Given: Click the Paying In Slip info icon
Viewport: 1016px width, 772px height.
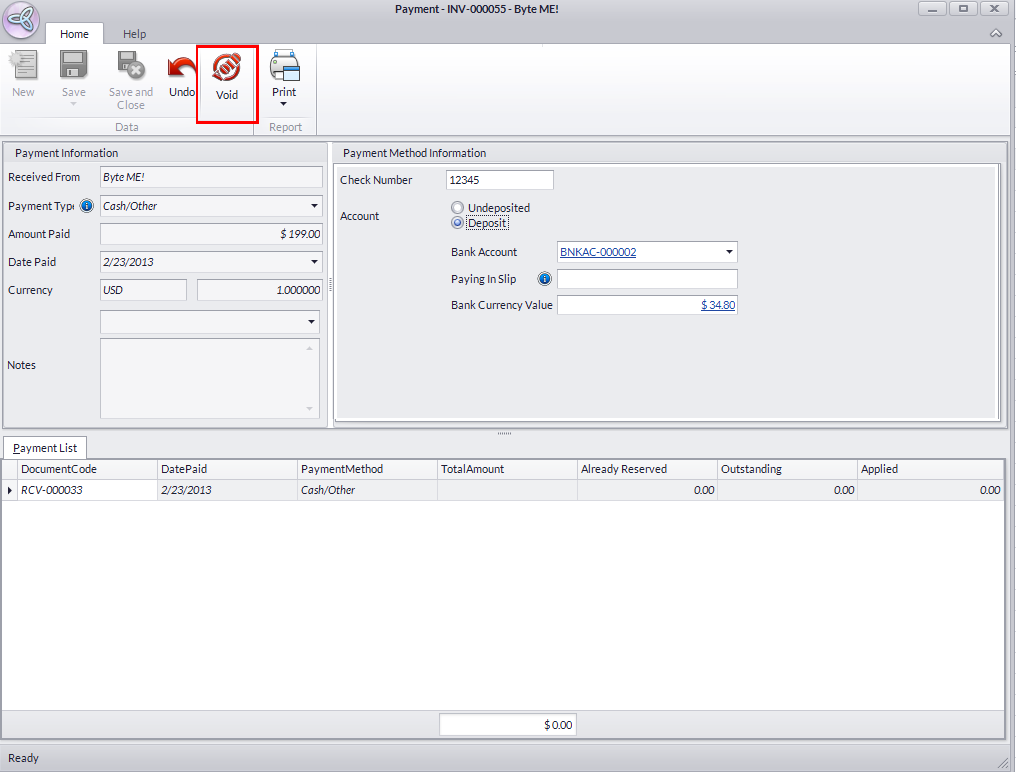Looking at the screenshot, I should pyautogui.click(x=545, y=279).
